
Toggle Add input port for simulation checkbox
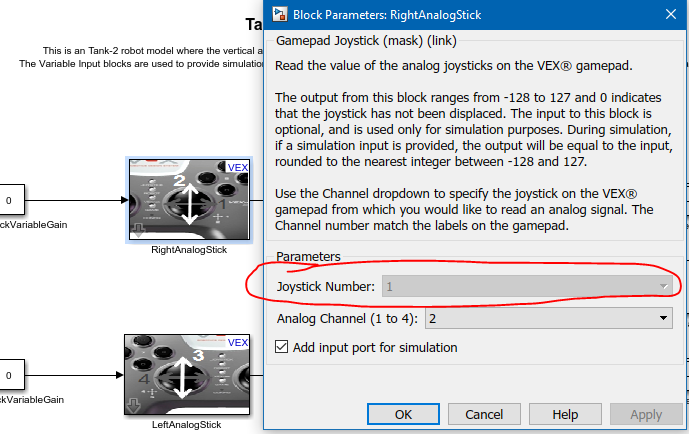281,347
